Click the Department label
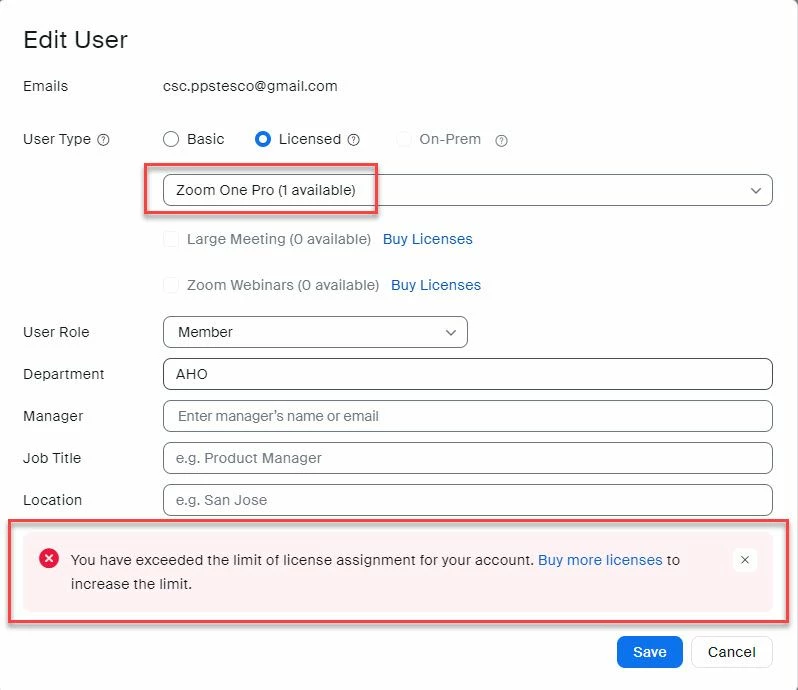The width and height of the screenshot is (798, 690). tap(64, 375)
